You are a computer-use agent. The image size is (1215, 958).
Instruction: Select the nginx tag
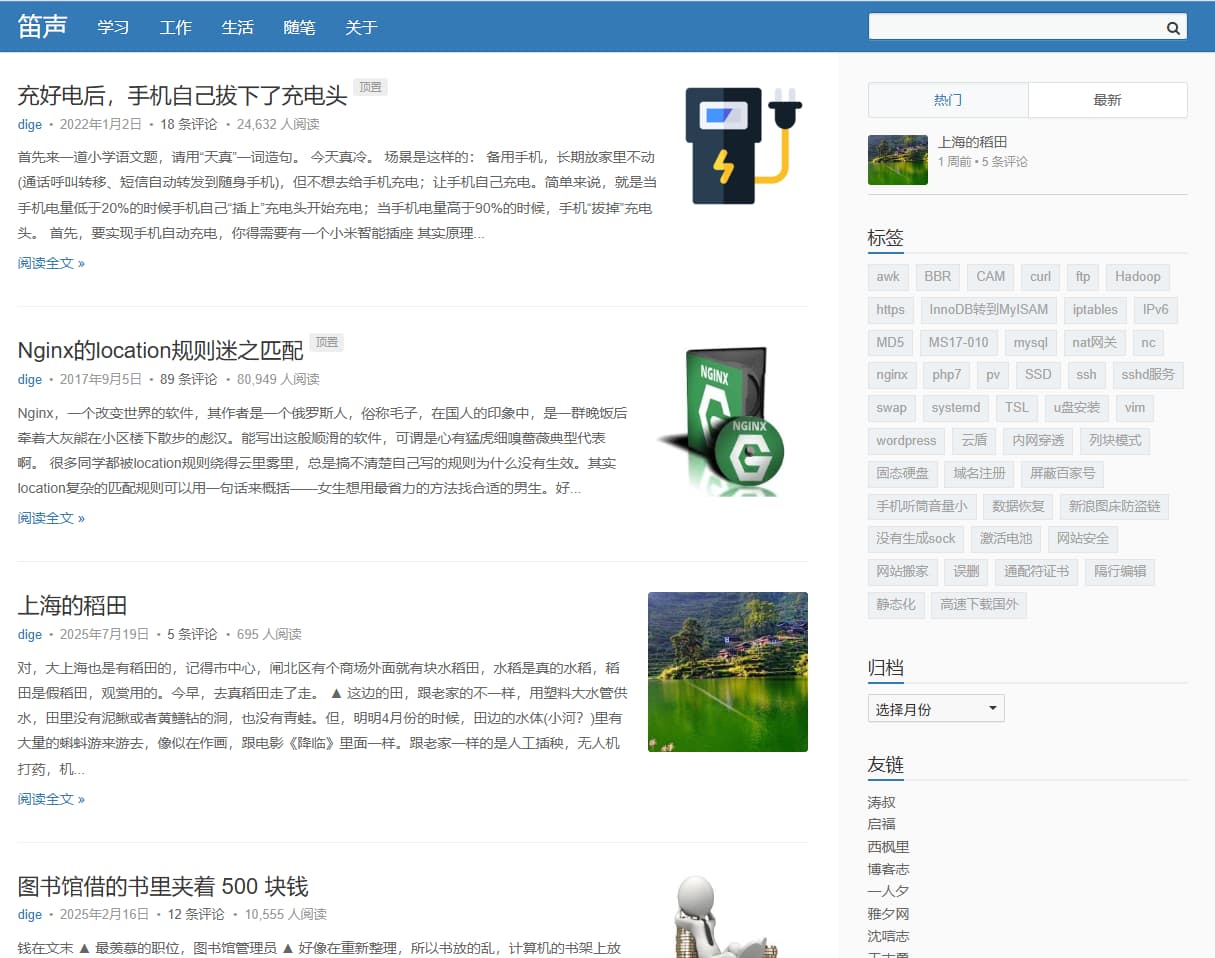tap(892, 375)
